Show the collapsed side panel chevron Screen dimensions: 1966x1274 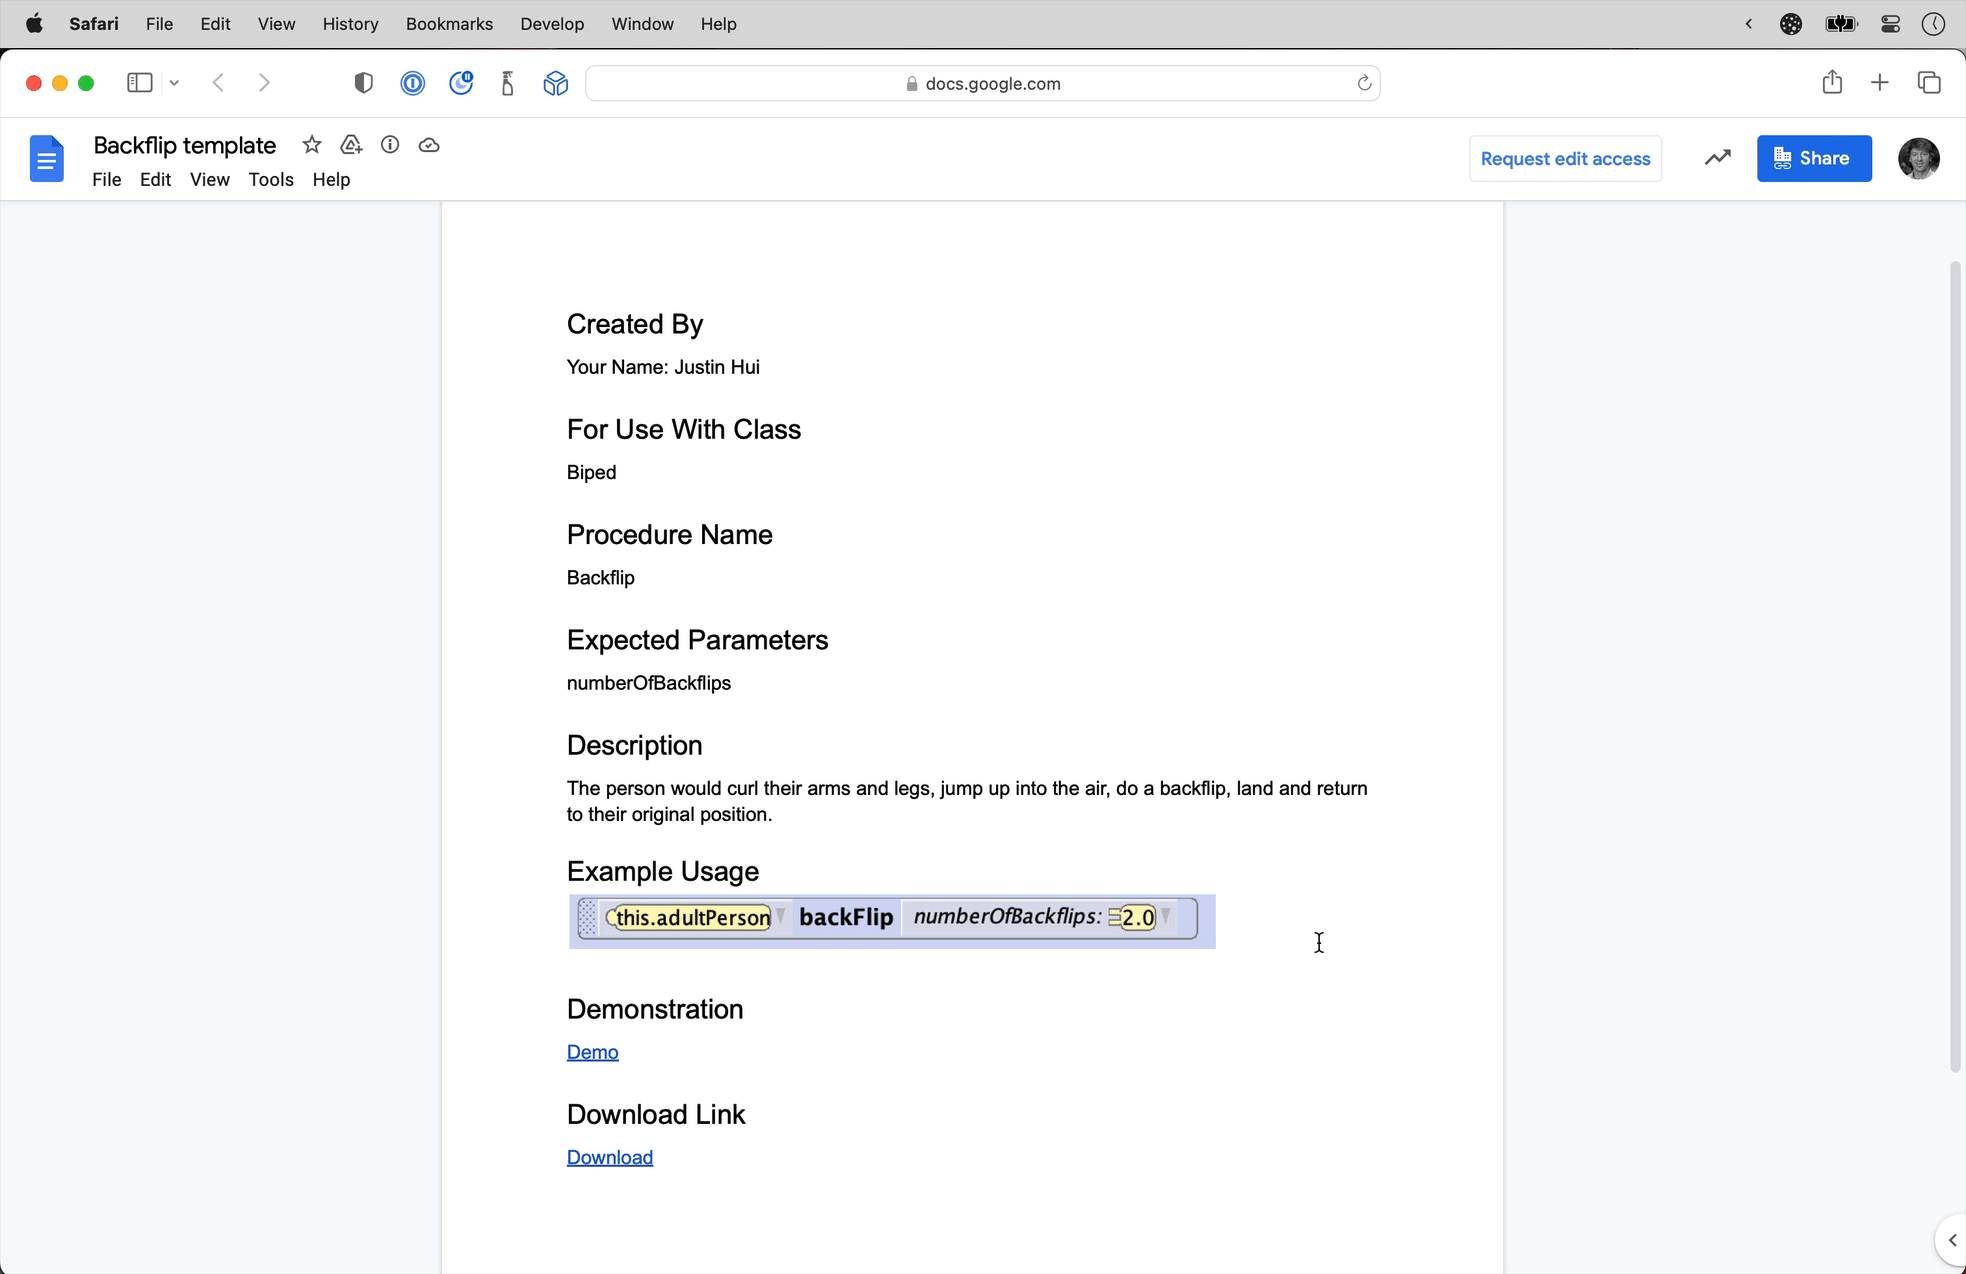click(1951, 1240)
